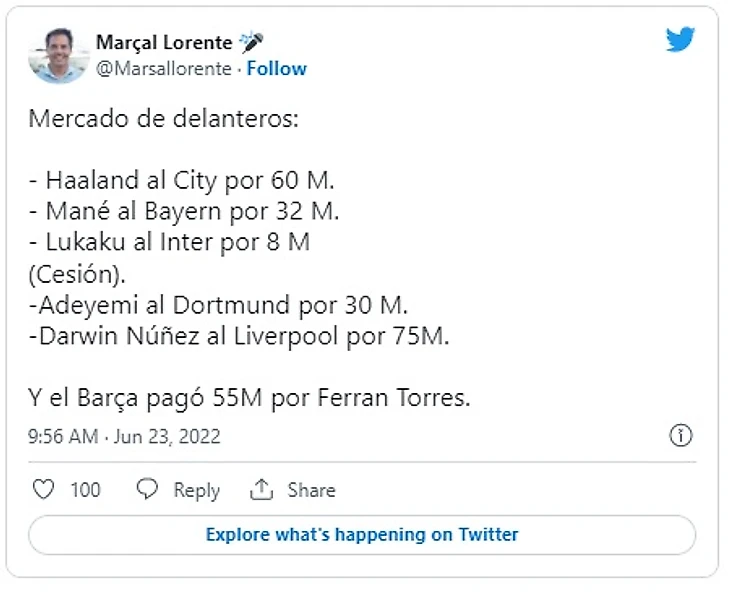
Task: Click the Share label
Action: click(x=311, y=490)
